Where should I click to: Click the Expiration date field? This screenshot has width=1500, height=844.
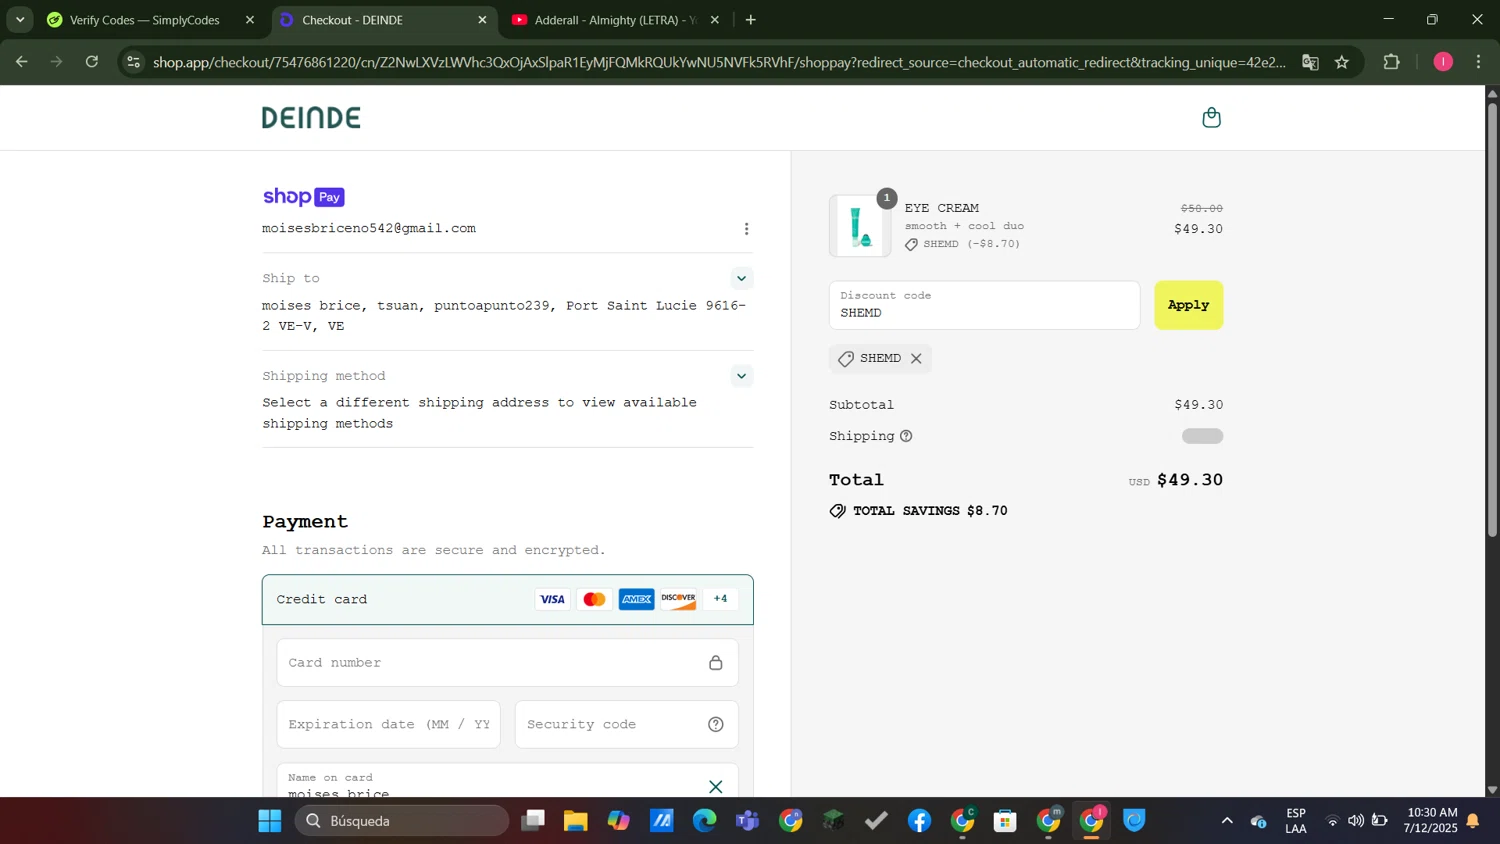[388, 725]
